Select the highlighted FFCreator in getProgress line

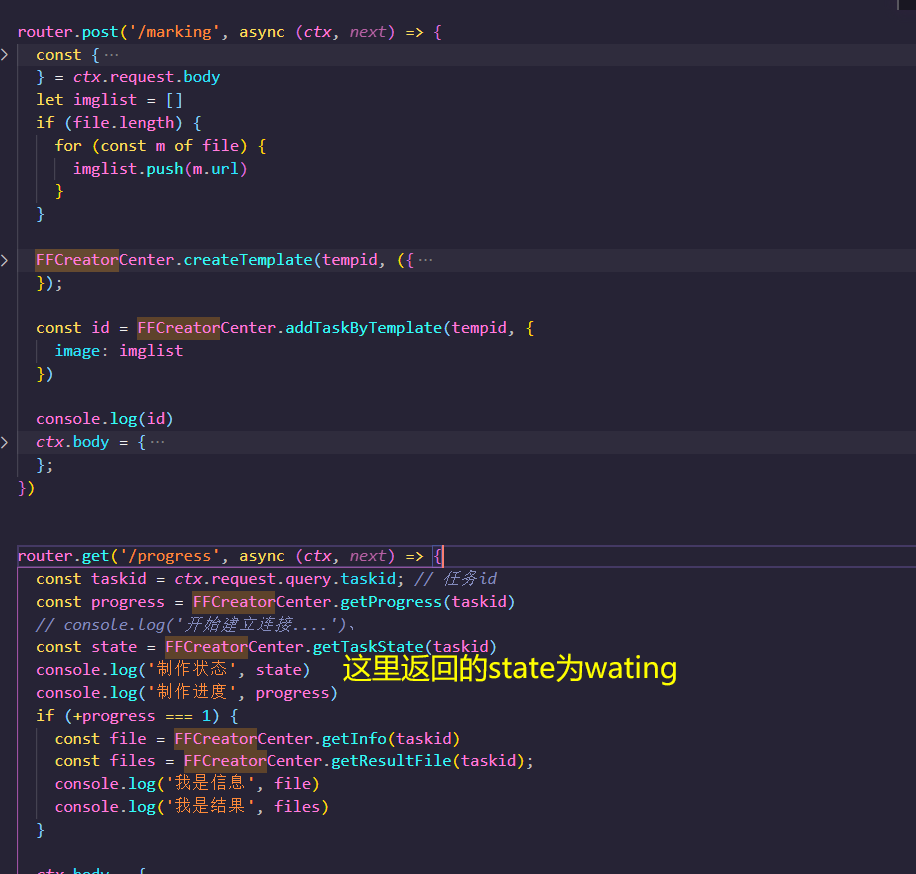click(233, 601)
